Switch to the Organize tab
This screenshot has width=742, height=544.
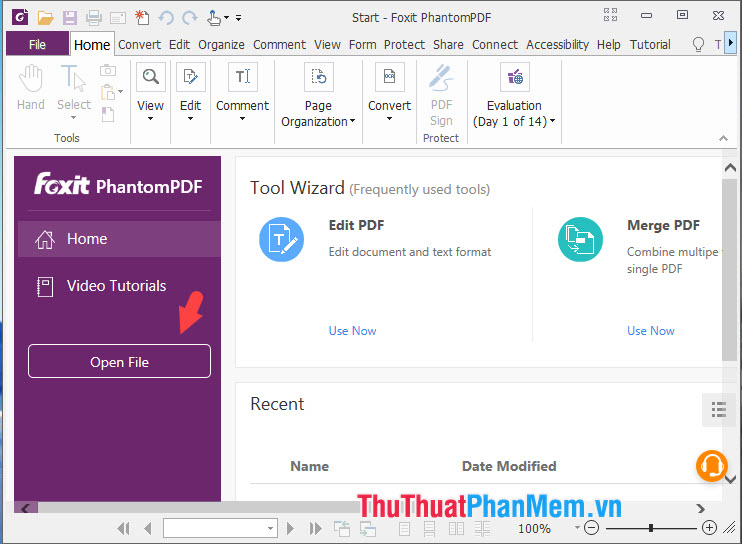click(x=221, y=44)
